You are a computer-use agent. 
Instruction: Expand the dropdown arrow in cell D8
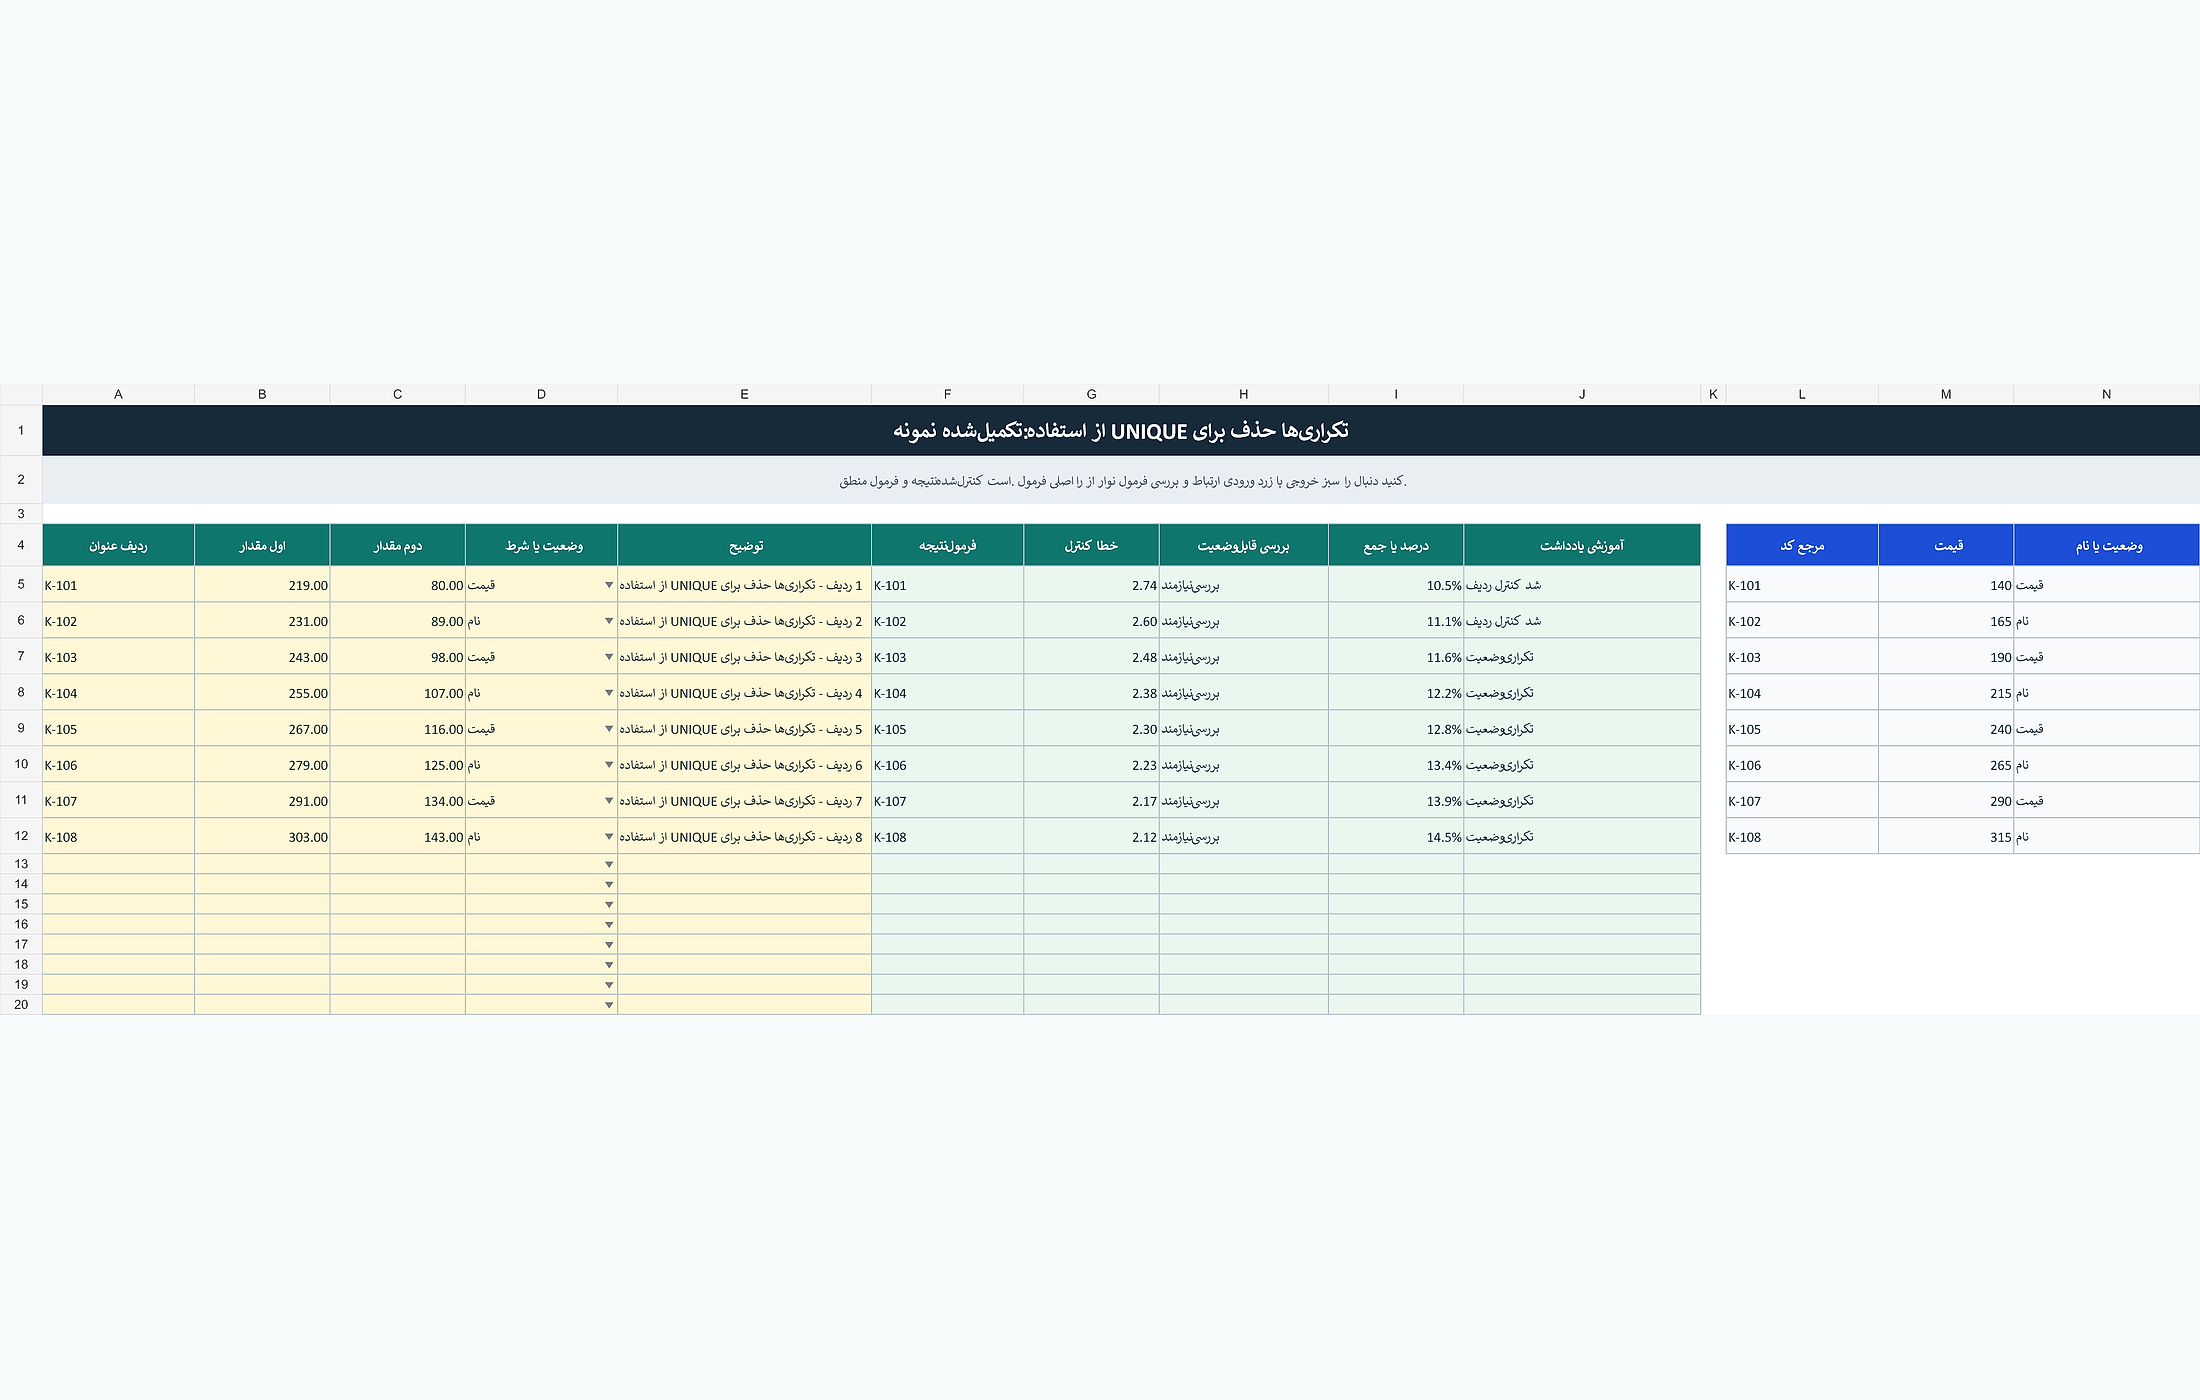pos(608,693)
